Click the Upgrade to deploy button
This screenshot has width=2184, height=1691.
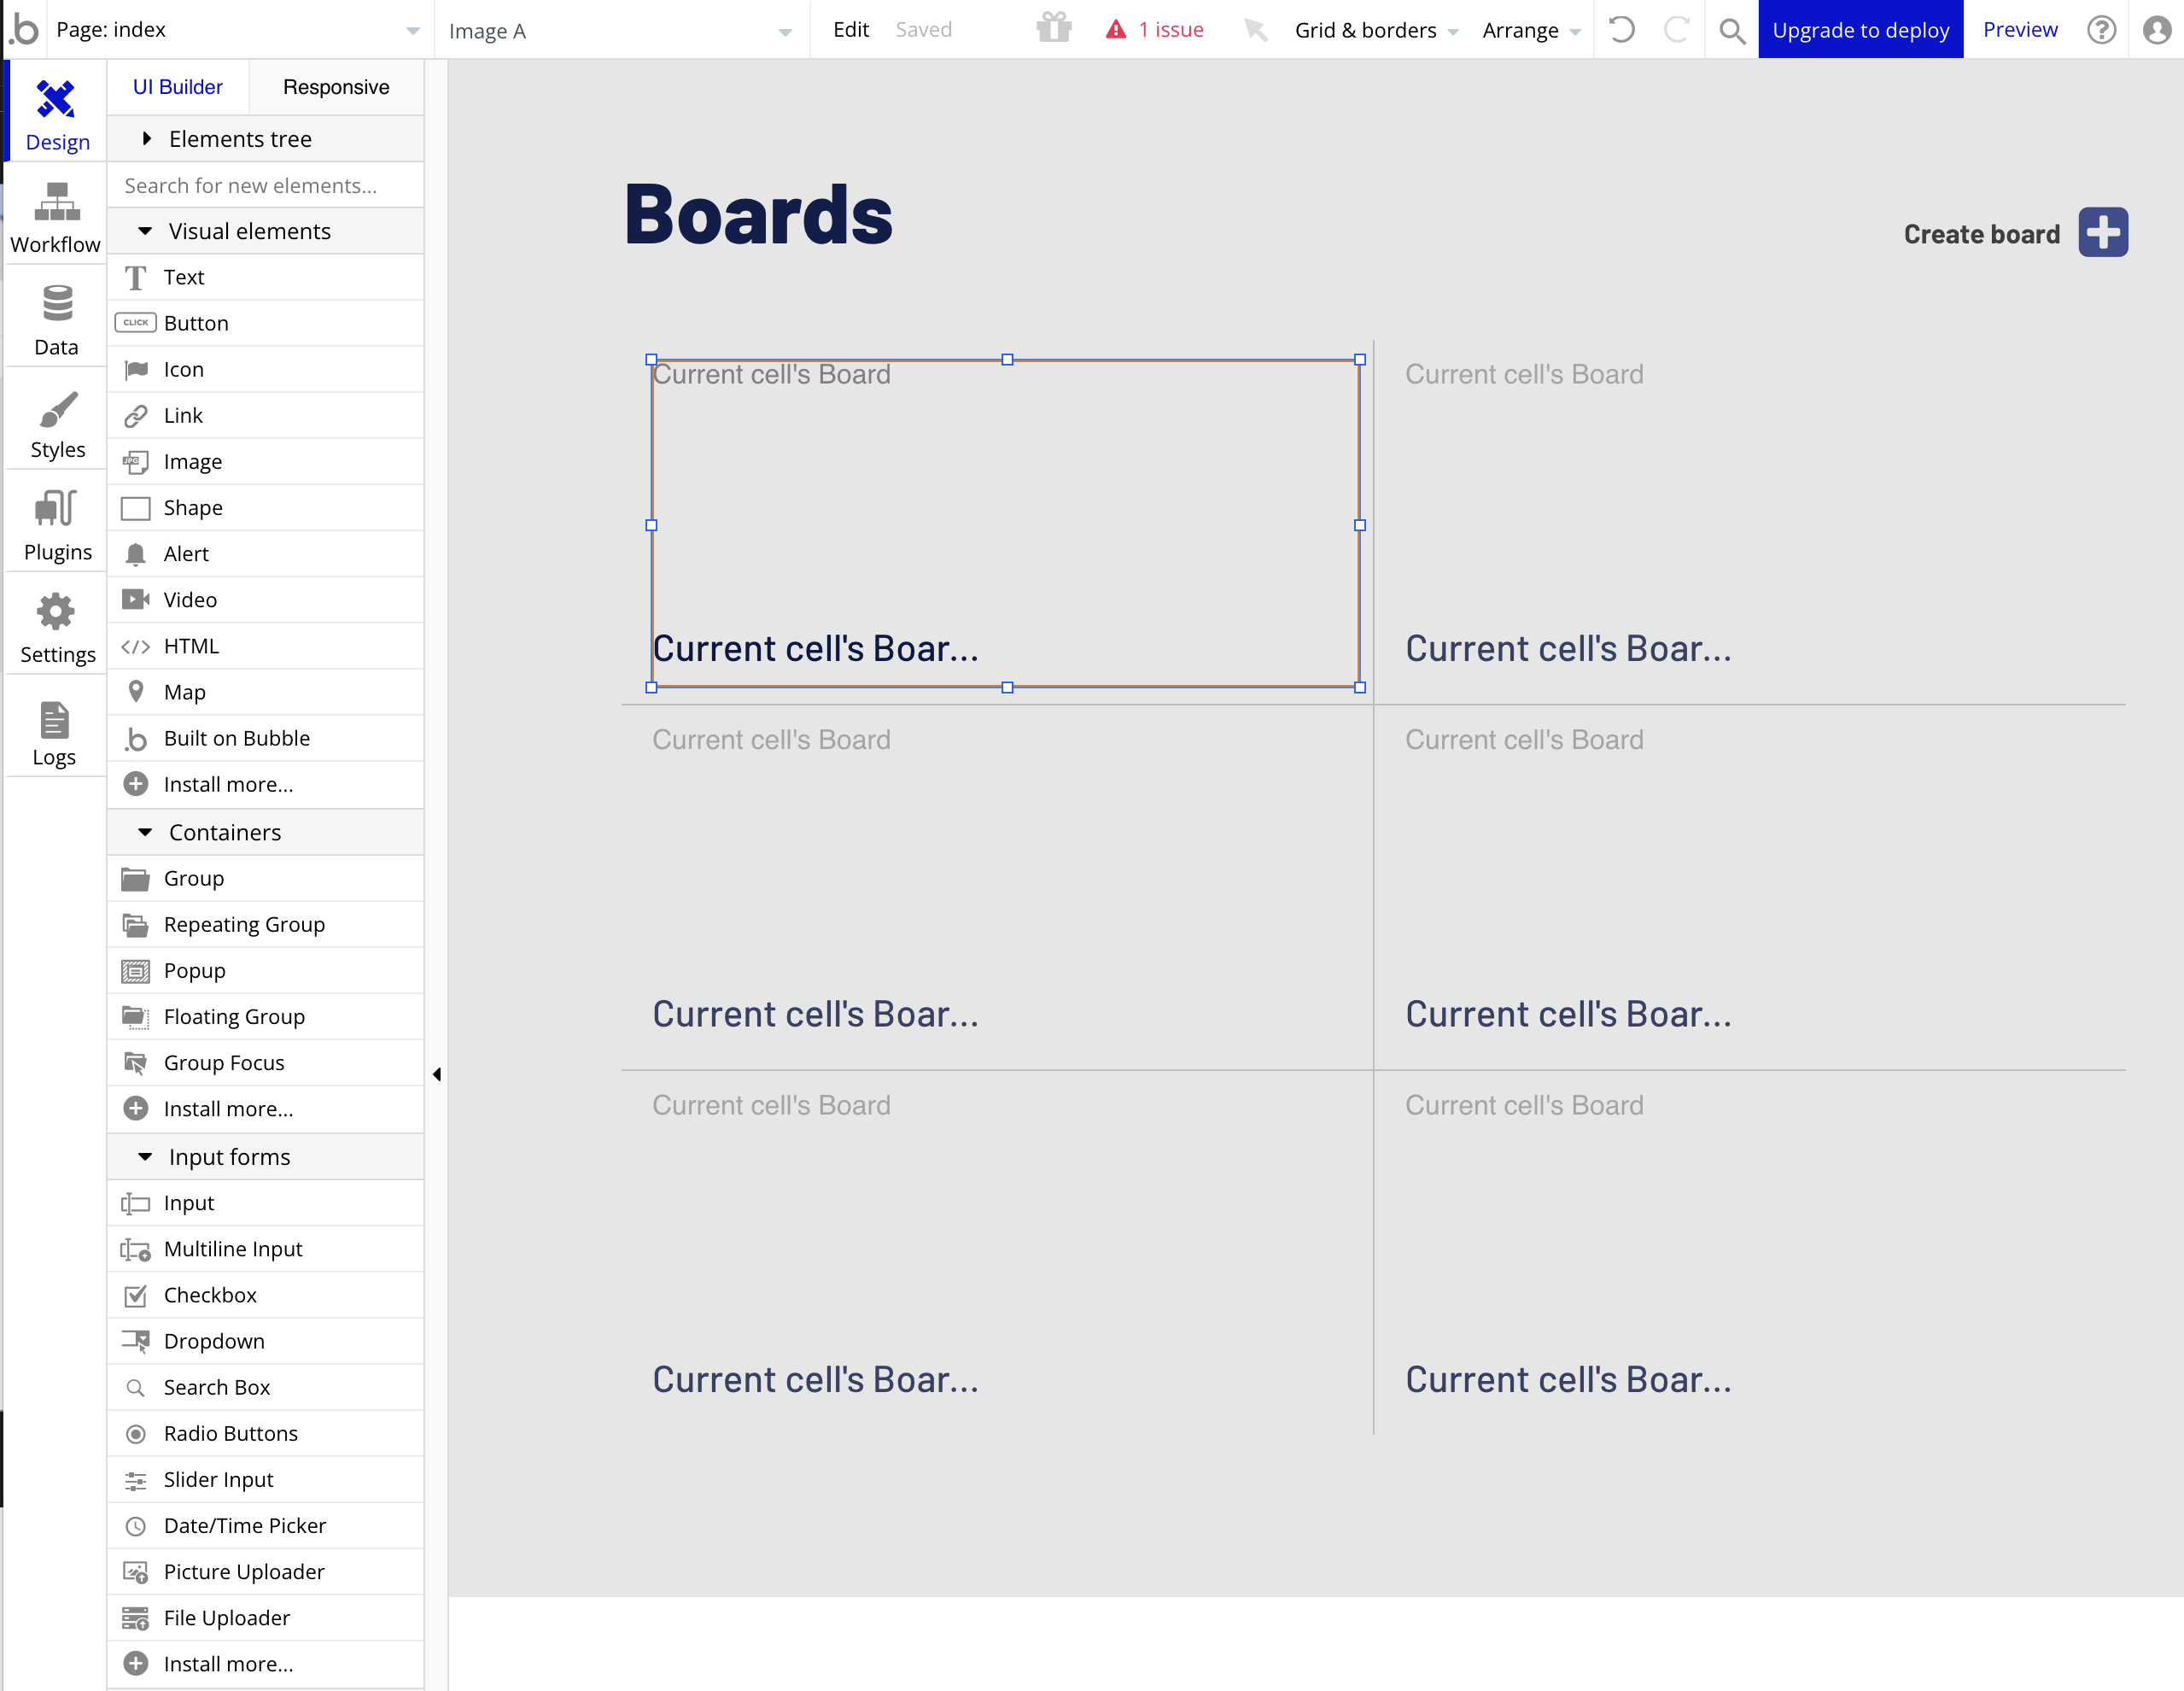click(1859, 30)
